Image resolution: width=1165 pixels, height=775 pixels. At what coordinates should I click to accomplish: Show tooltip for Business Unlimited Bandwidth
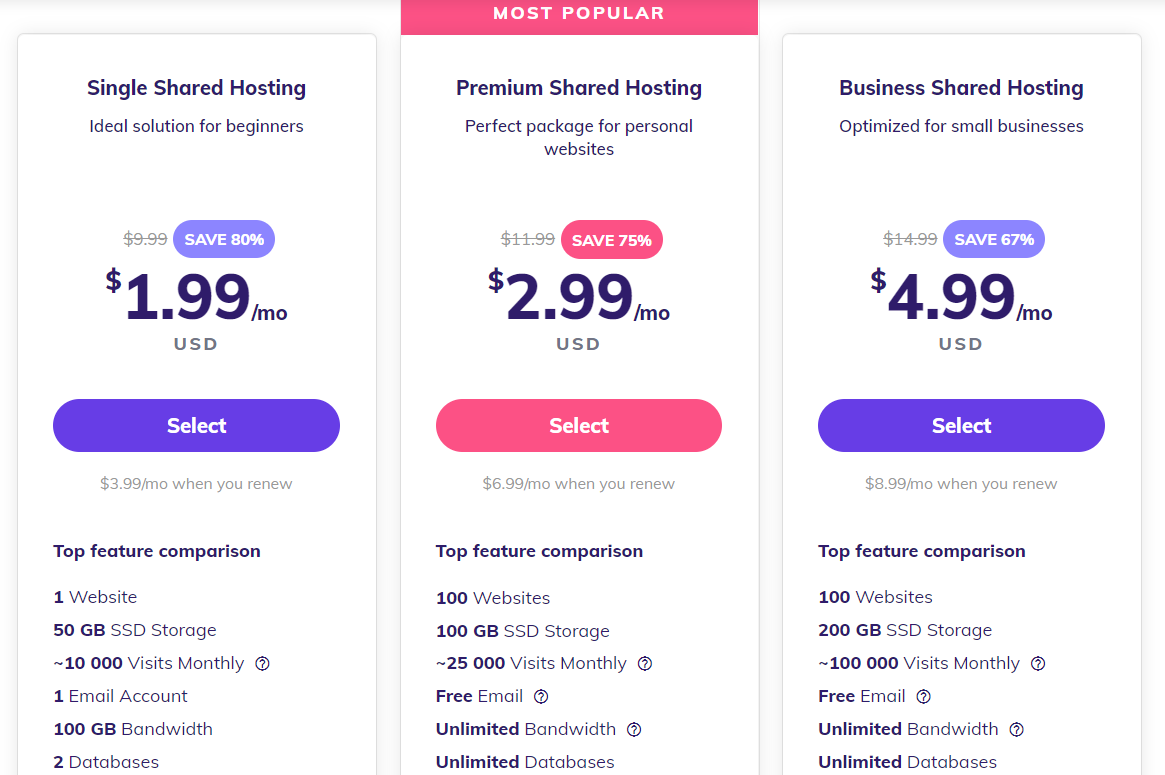(1017, 729)
